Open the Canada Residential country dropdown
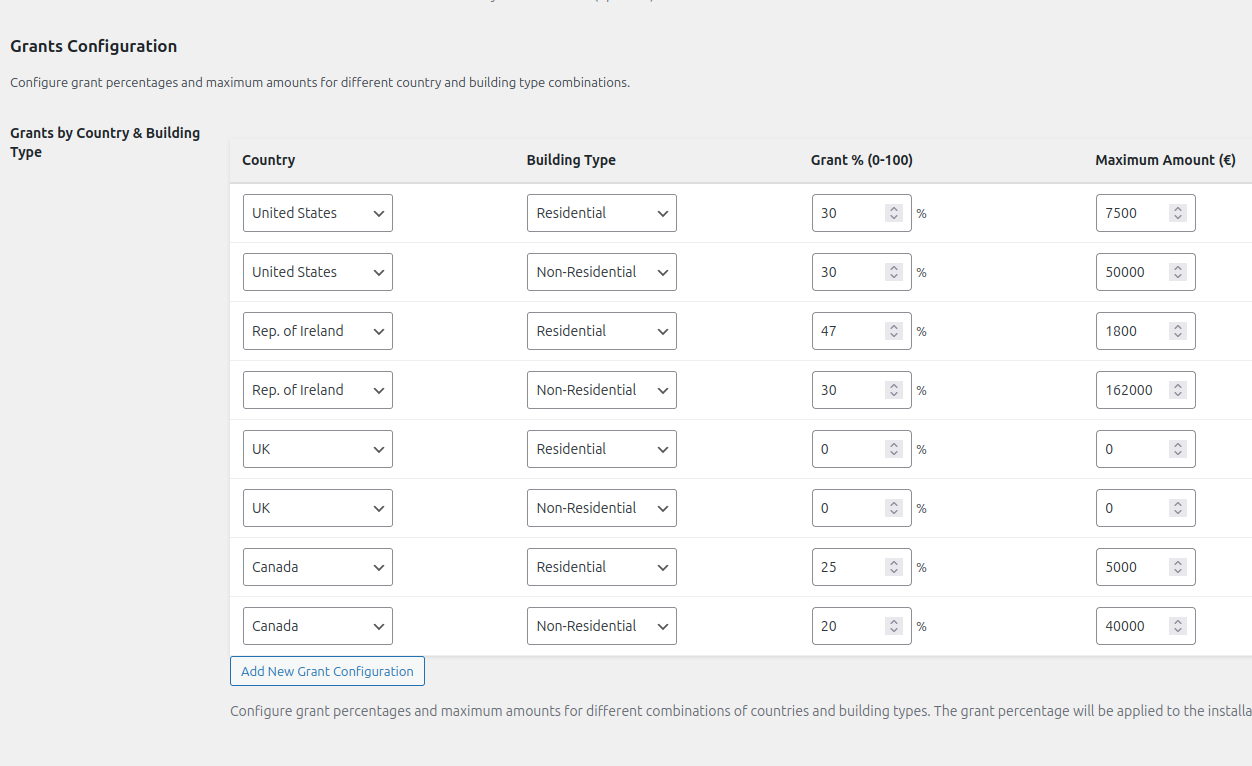Image resolution: width=1252 pixels, height=766 pixels. pos(317,566)
